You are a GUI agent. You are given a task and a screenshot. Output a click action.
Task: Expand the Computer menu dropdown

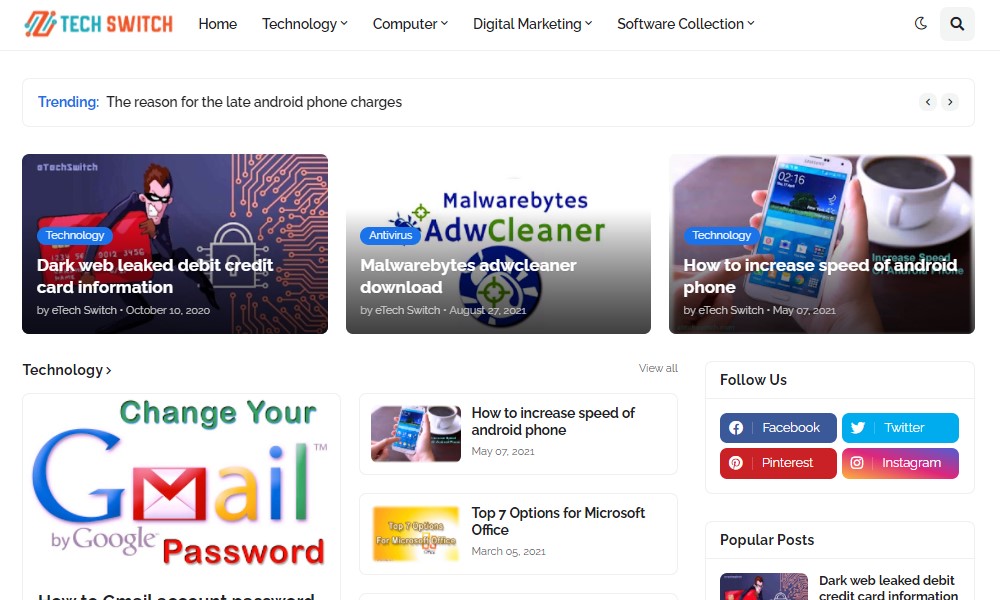point(410,24)
